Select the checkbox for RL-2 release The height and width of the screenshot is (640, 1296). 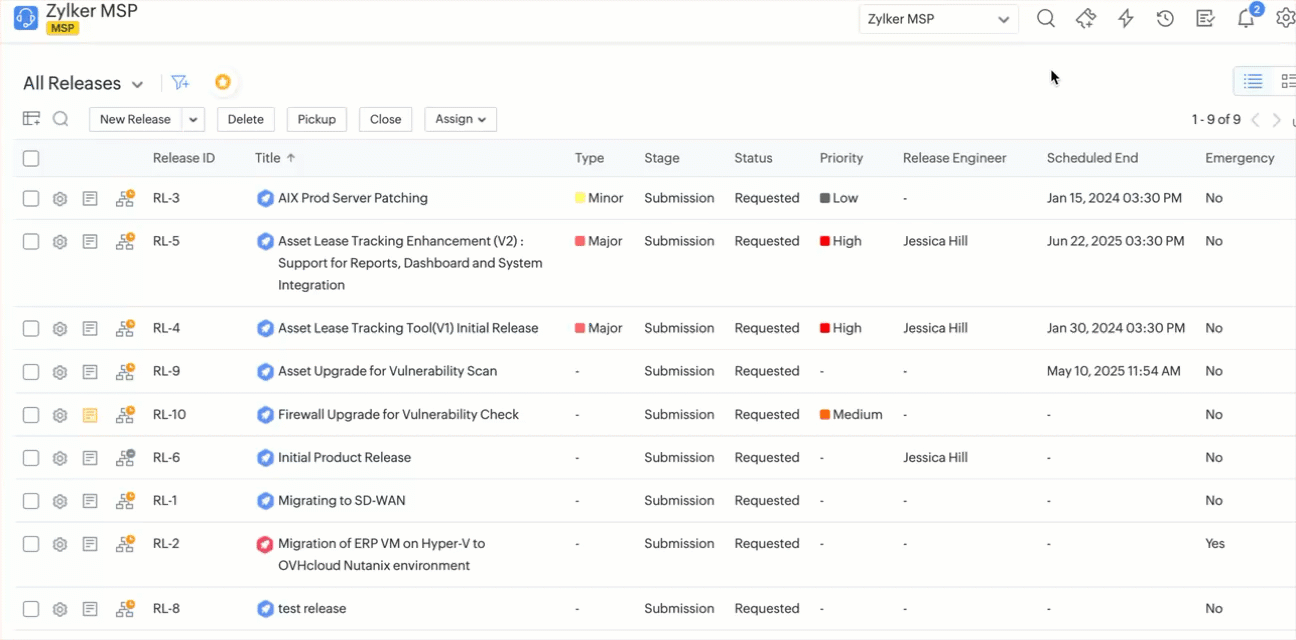point(31,544)
